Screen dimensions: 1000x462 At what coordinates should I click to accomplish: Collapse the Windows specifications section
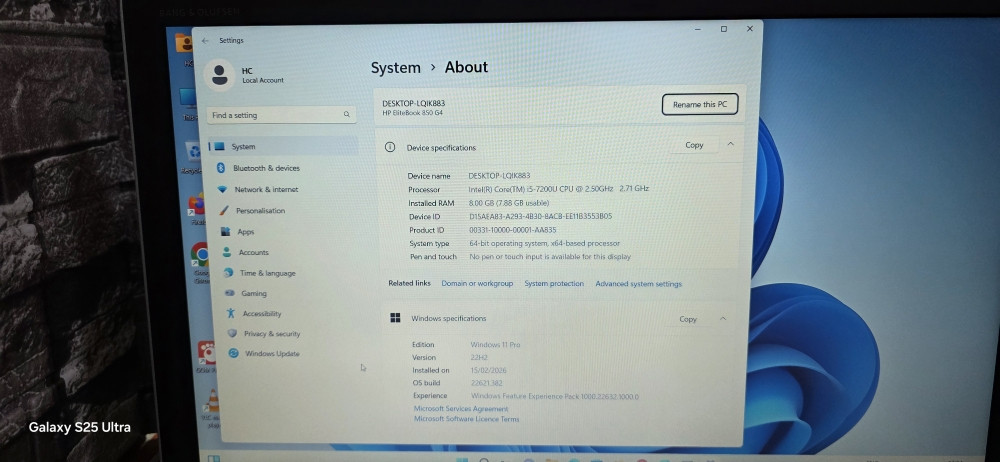coord(723,318)
